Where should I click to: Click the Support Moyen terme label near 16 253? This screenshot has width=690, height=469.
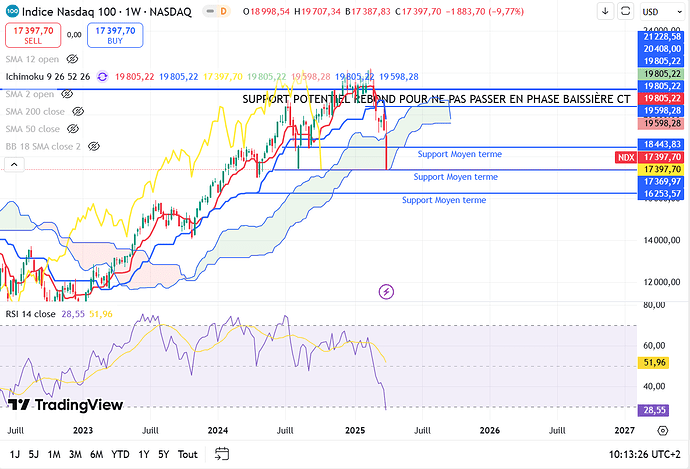click(x=444, y=200)
